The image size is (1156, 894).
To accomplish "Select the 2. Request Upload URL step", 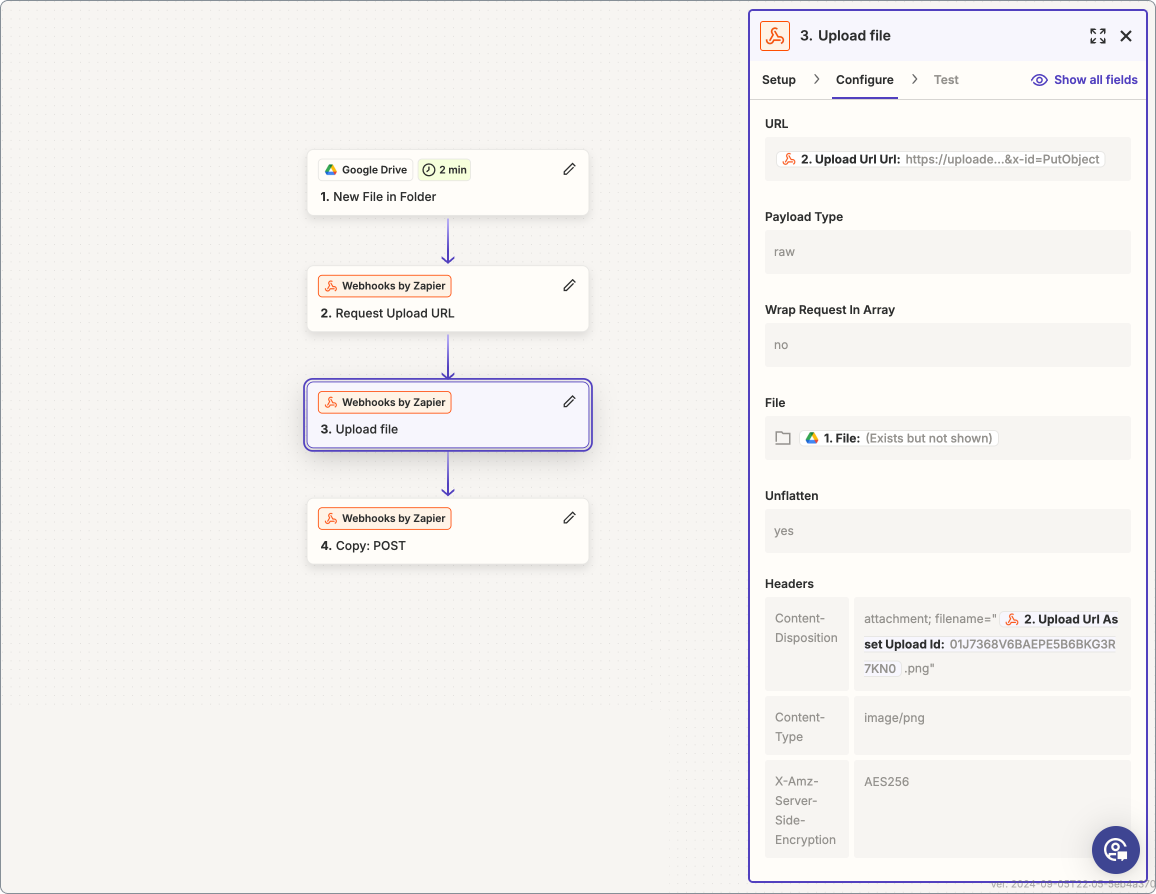I will 448,298.
